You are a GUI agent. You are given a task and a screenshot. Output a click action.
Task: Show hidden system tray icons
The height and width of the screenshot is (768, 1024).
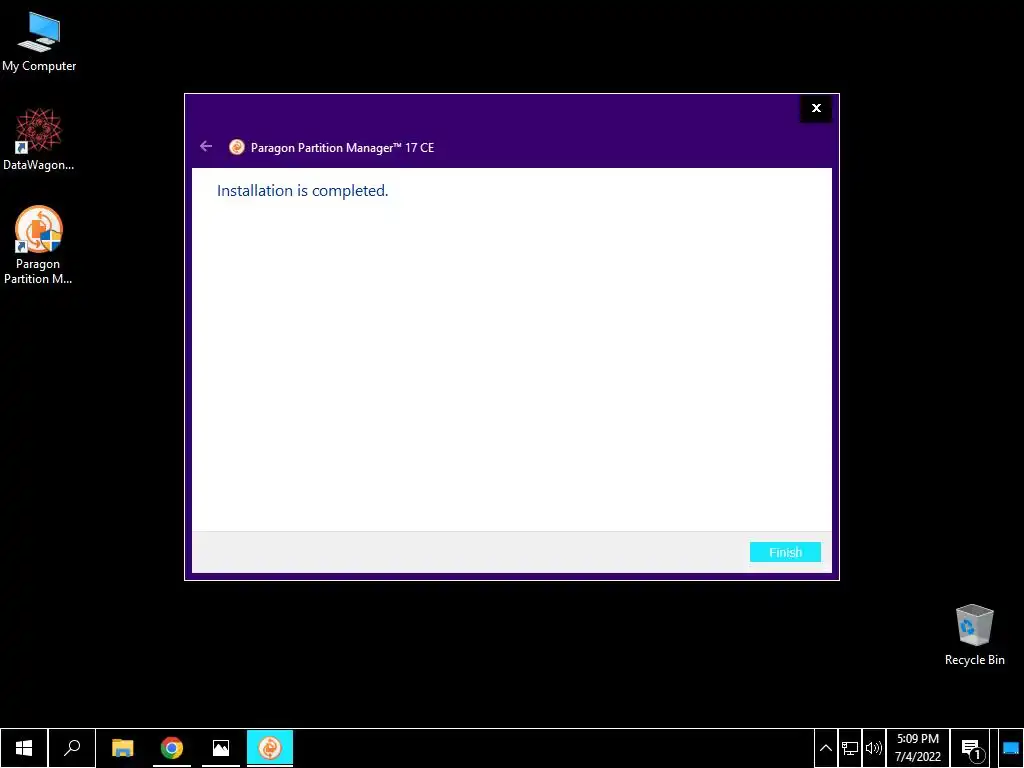(825, 748)
